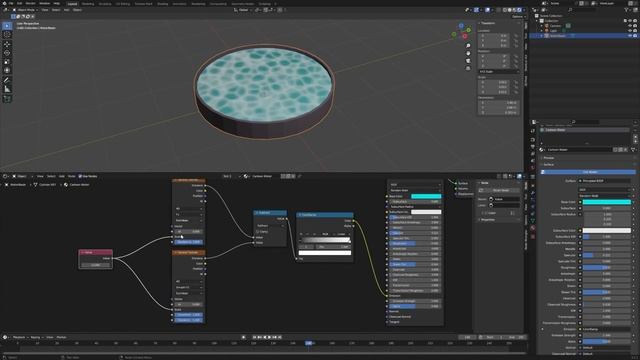The image size is (640, 360).
Task: Jump to timeline end frame
Action: tap(280, 337)
